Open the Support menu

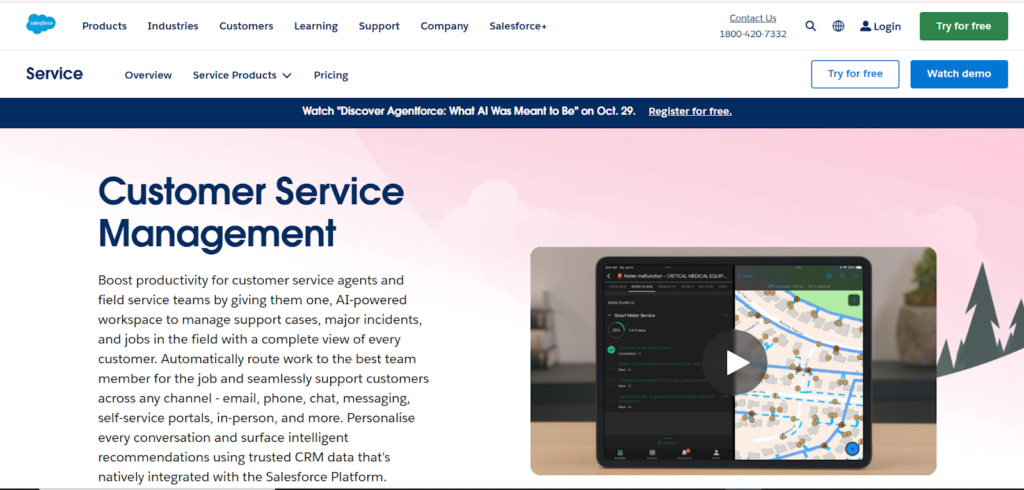point(379,26)
